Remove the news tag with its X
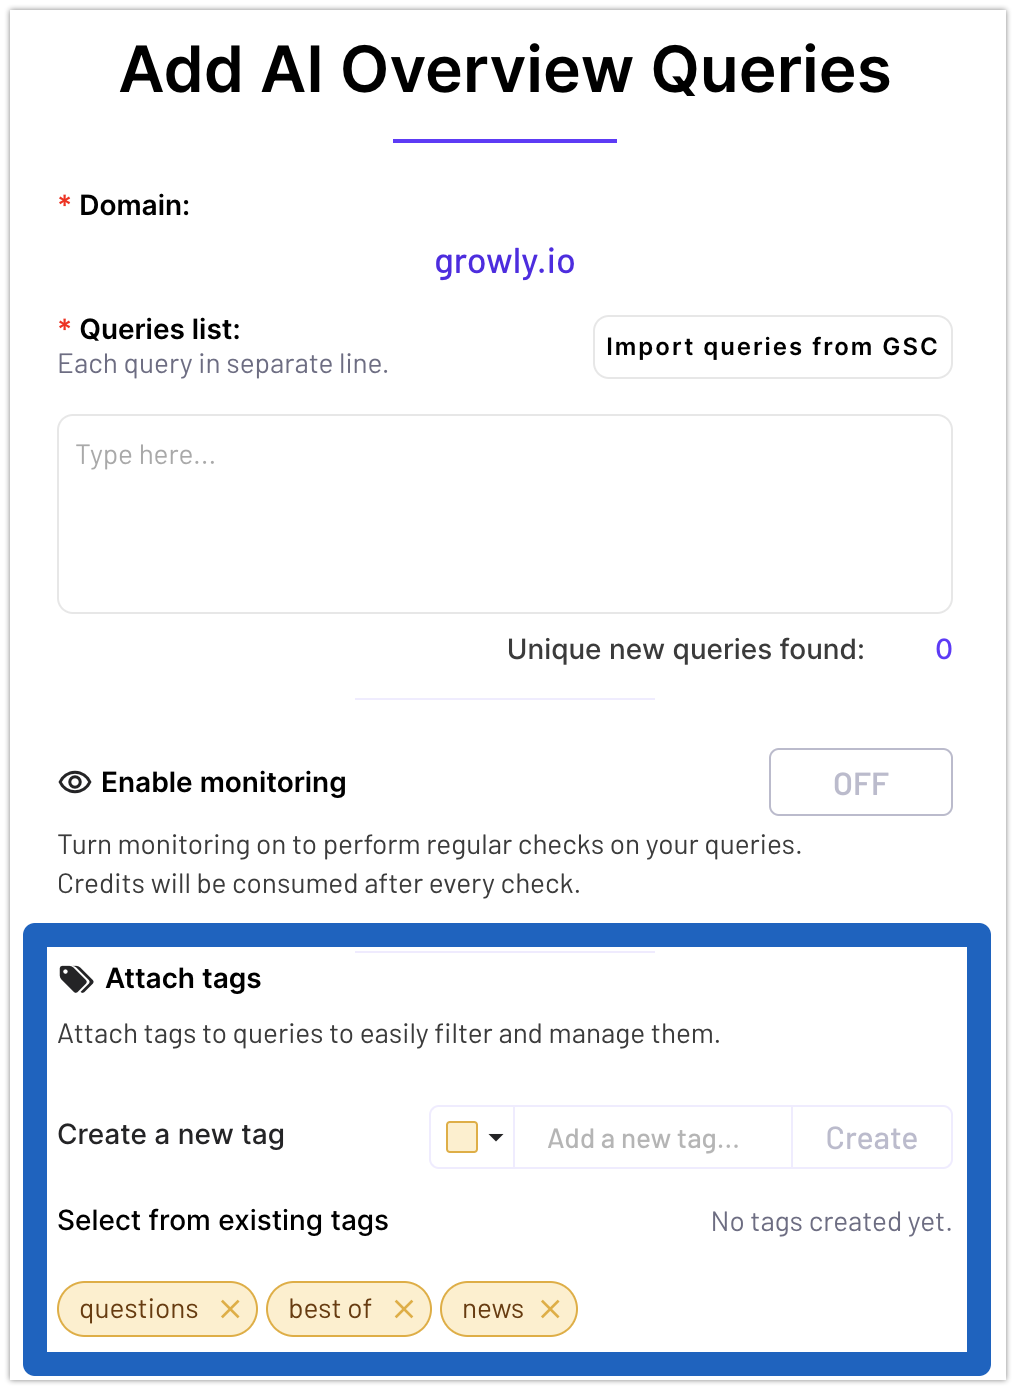Image resolution: width=1016 pixels, height=1390 pixels. click(x=550, y=1309)
